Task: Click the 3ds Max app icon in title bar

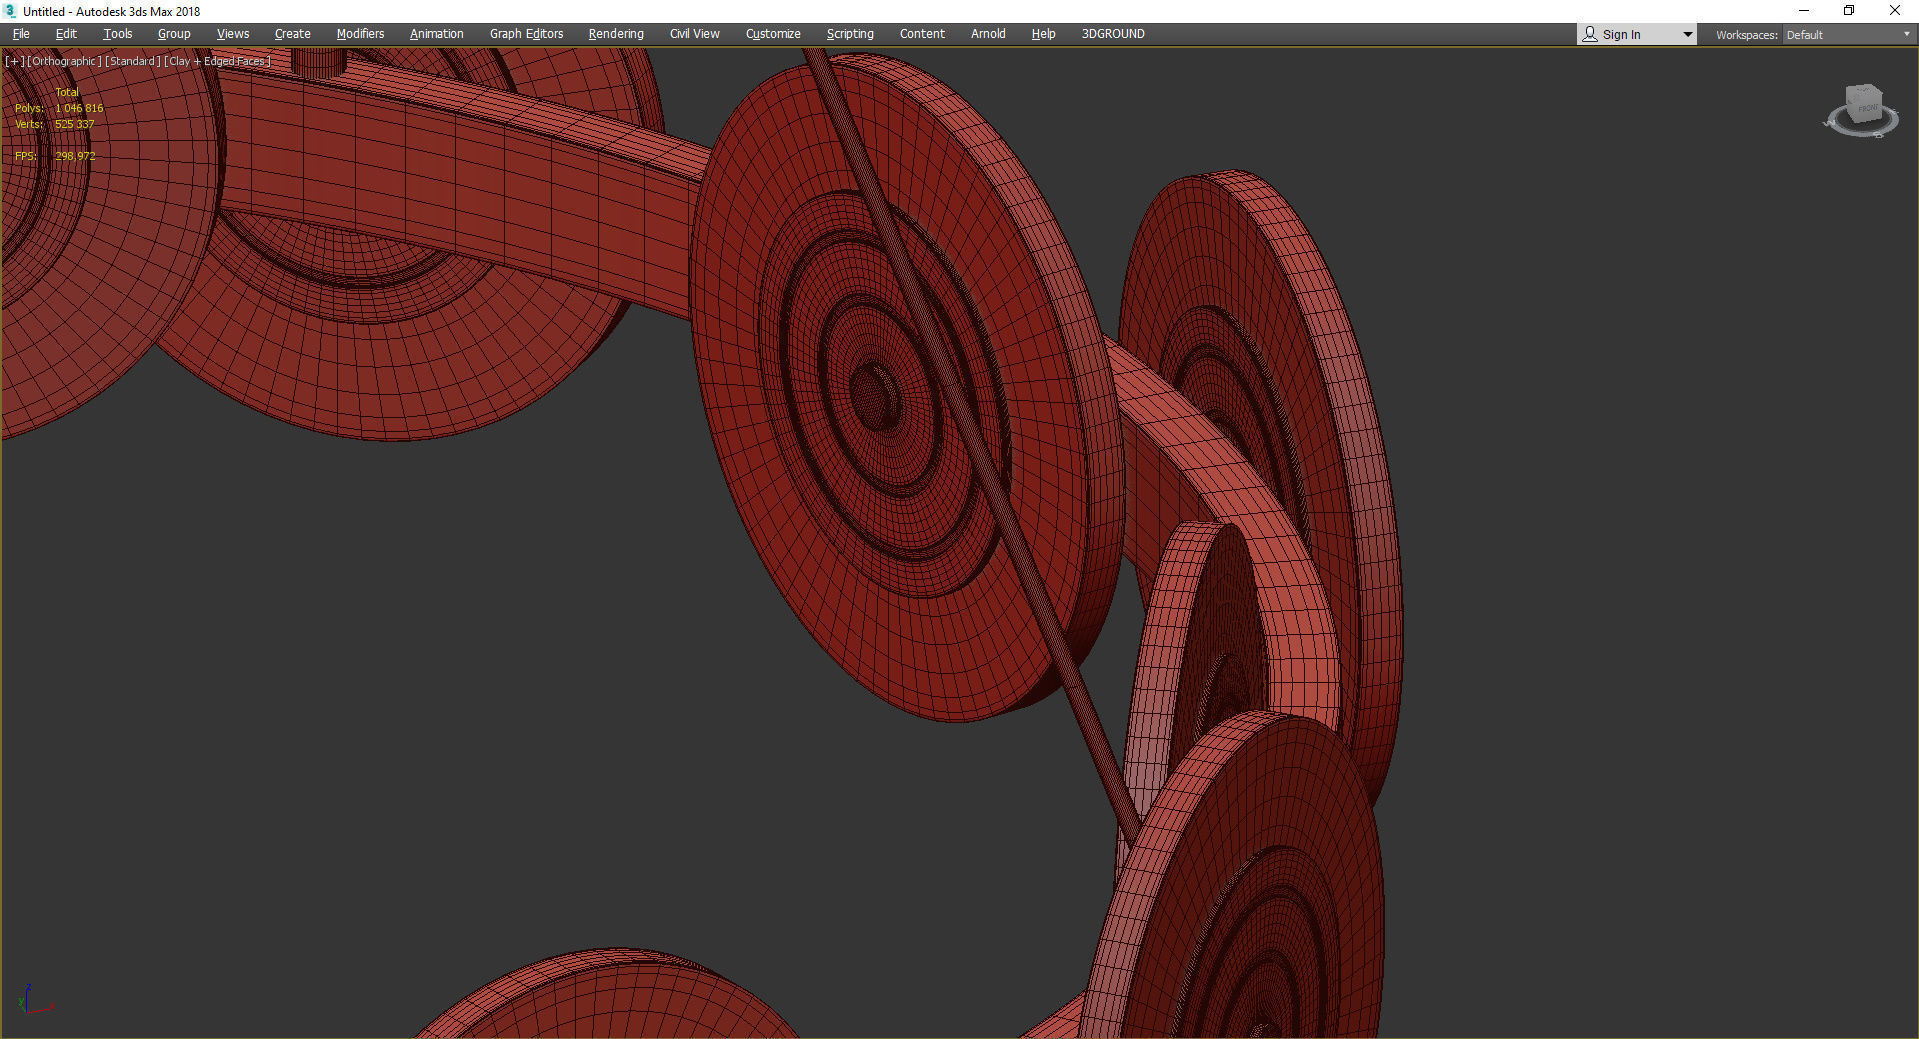Action: coord(10,11)
